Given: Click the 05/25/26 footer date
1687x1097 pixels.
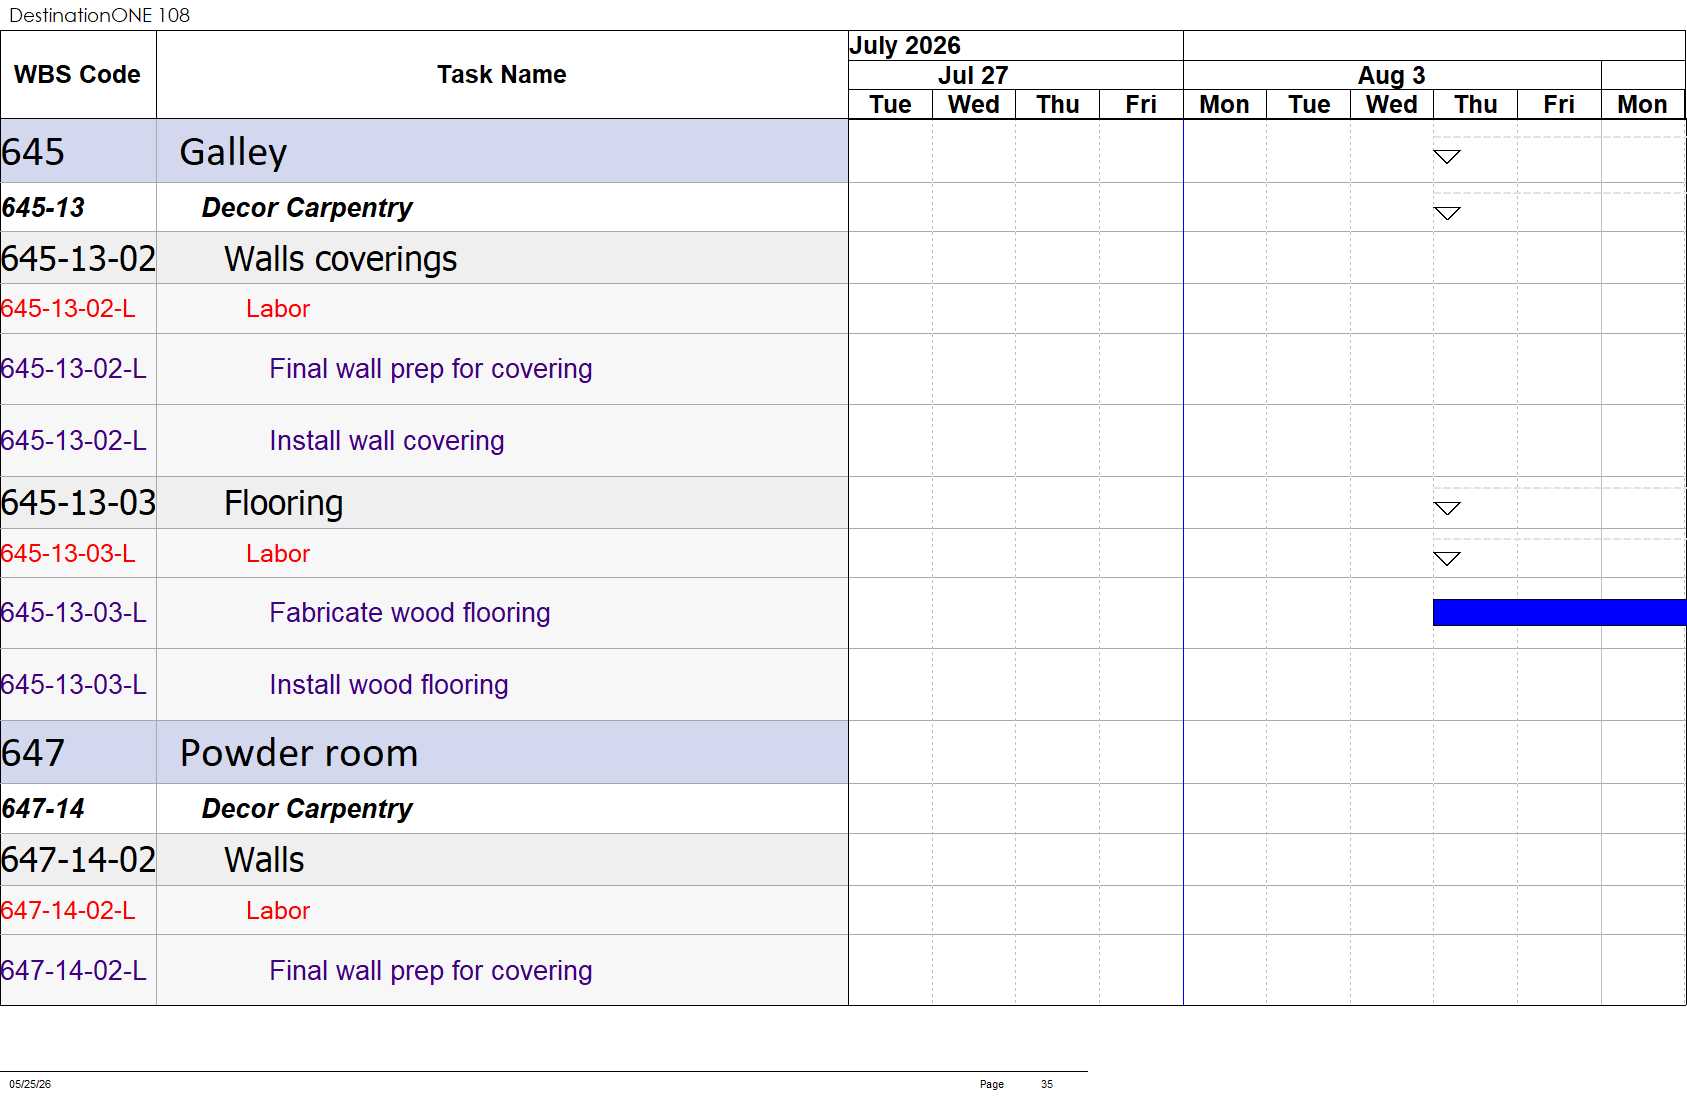Looking at the screenshot, I should [30, 1084].
